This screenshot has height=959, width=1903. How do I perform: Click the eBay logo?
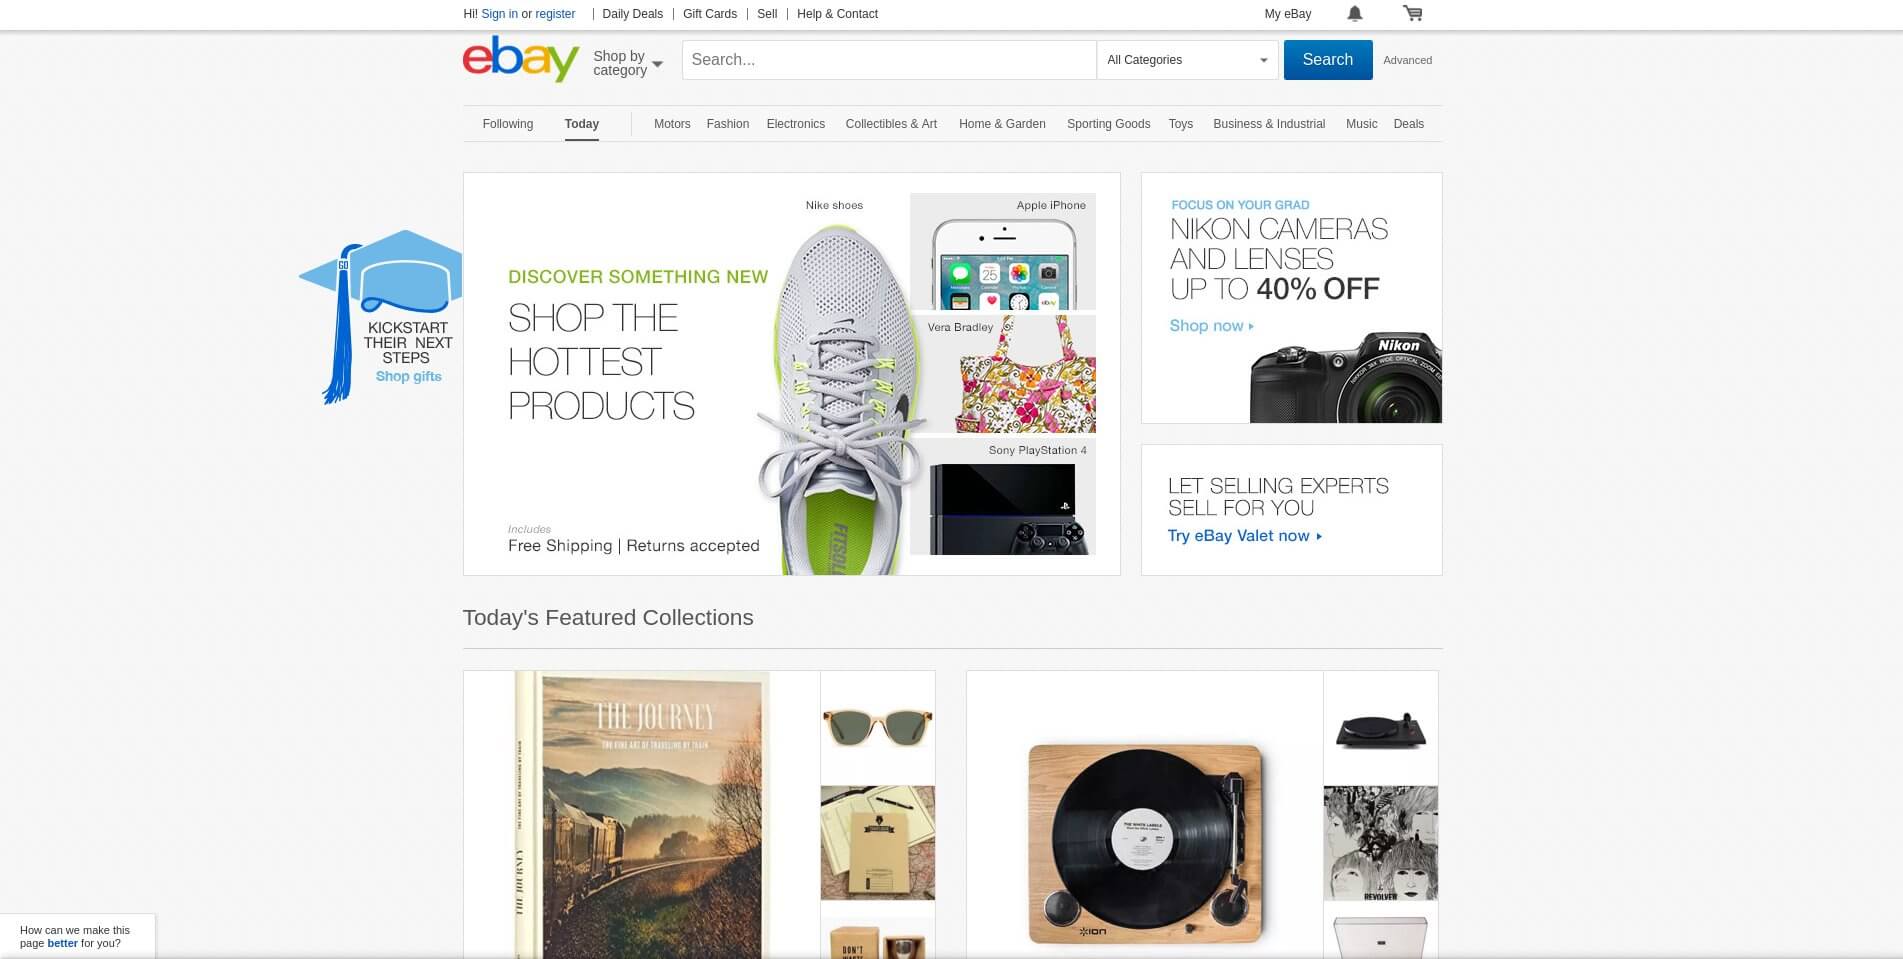(520, 59)
